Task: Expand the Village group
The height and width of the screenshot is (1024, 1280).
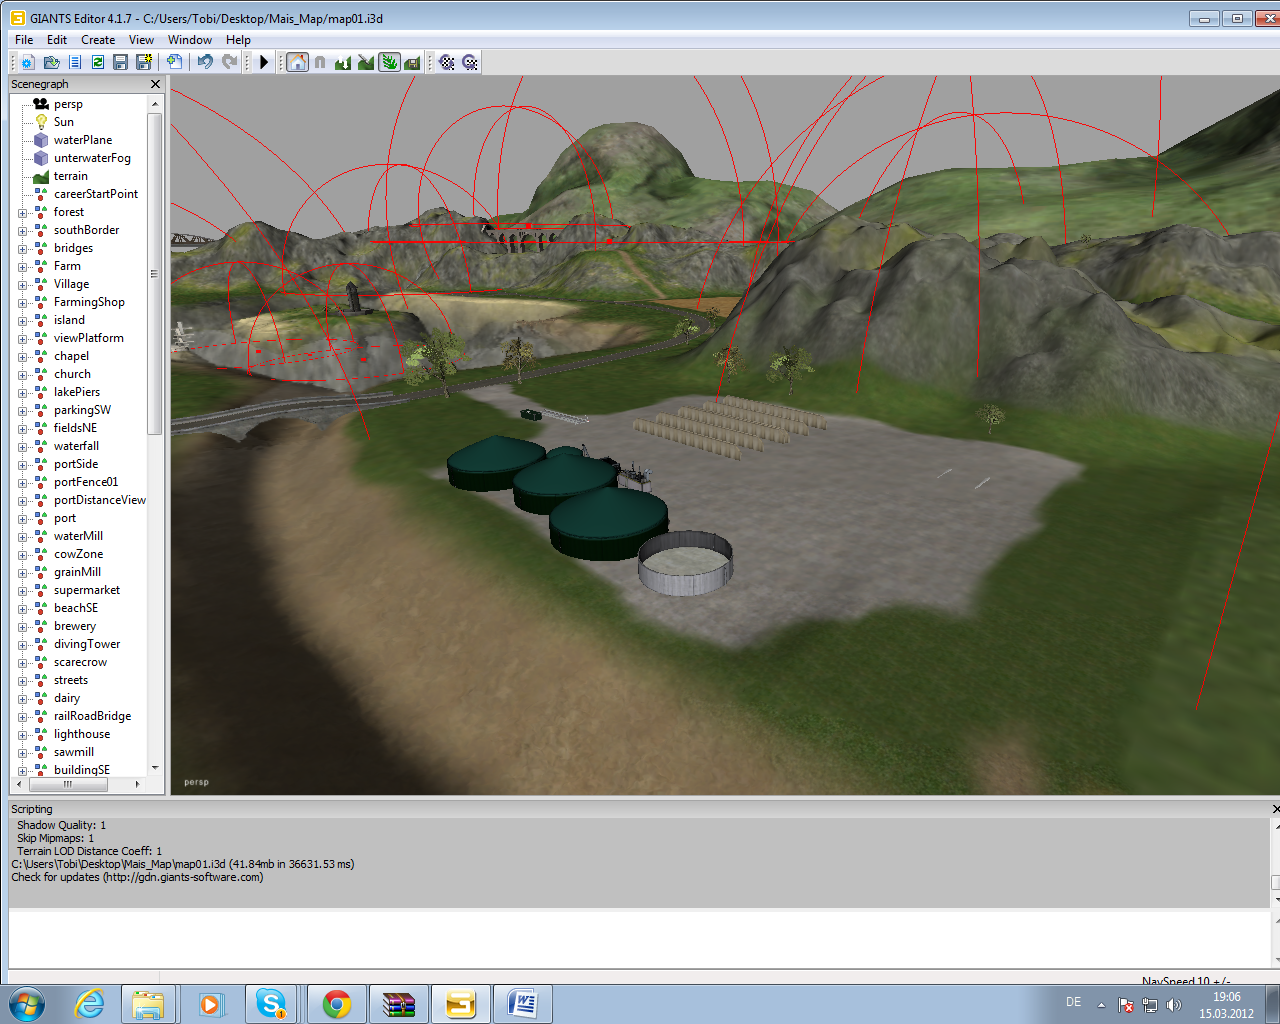Action: pyautogui.click(x=22, y=285)
